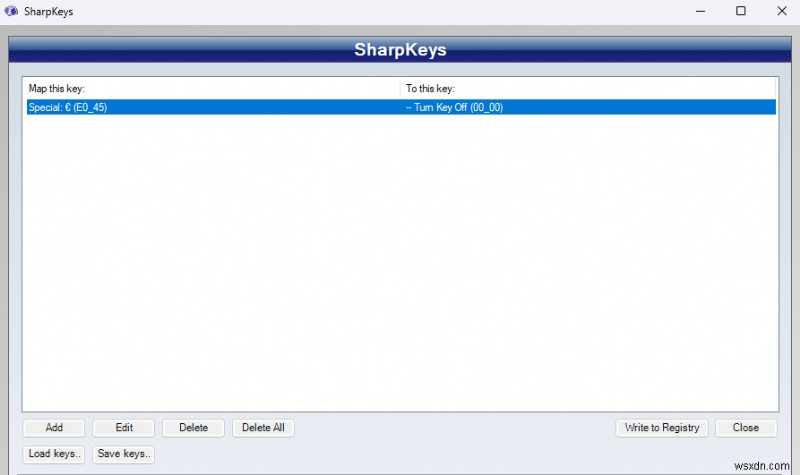Close the SharpKeys window with the X
Viewport: 800px width, 475px height.
(782, 11)
